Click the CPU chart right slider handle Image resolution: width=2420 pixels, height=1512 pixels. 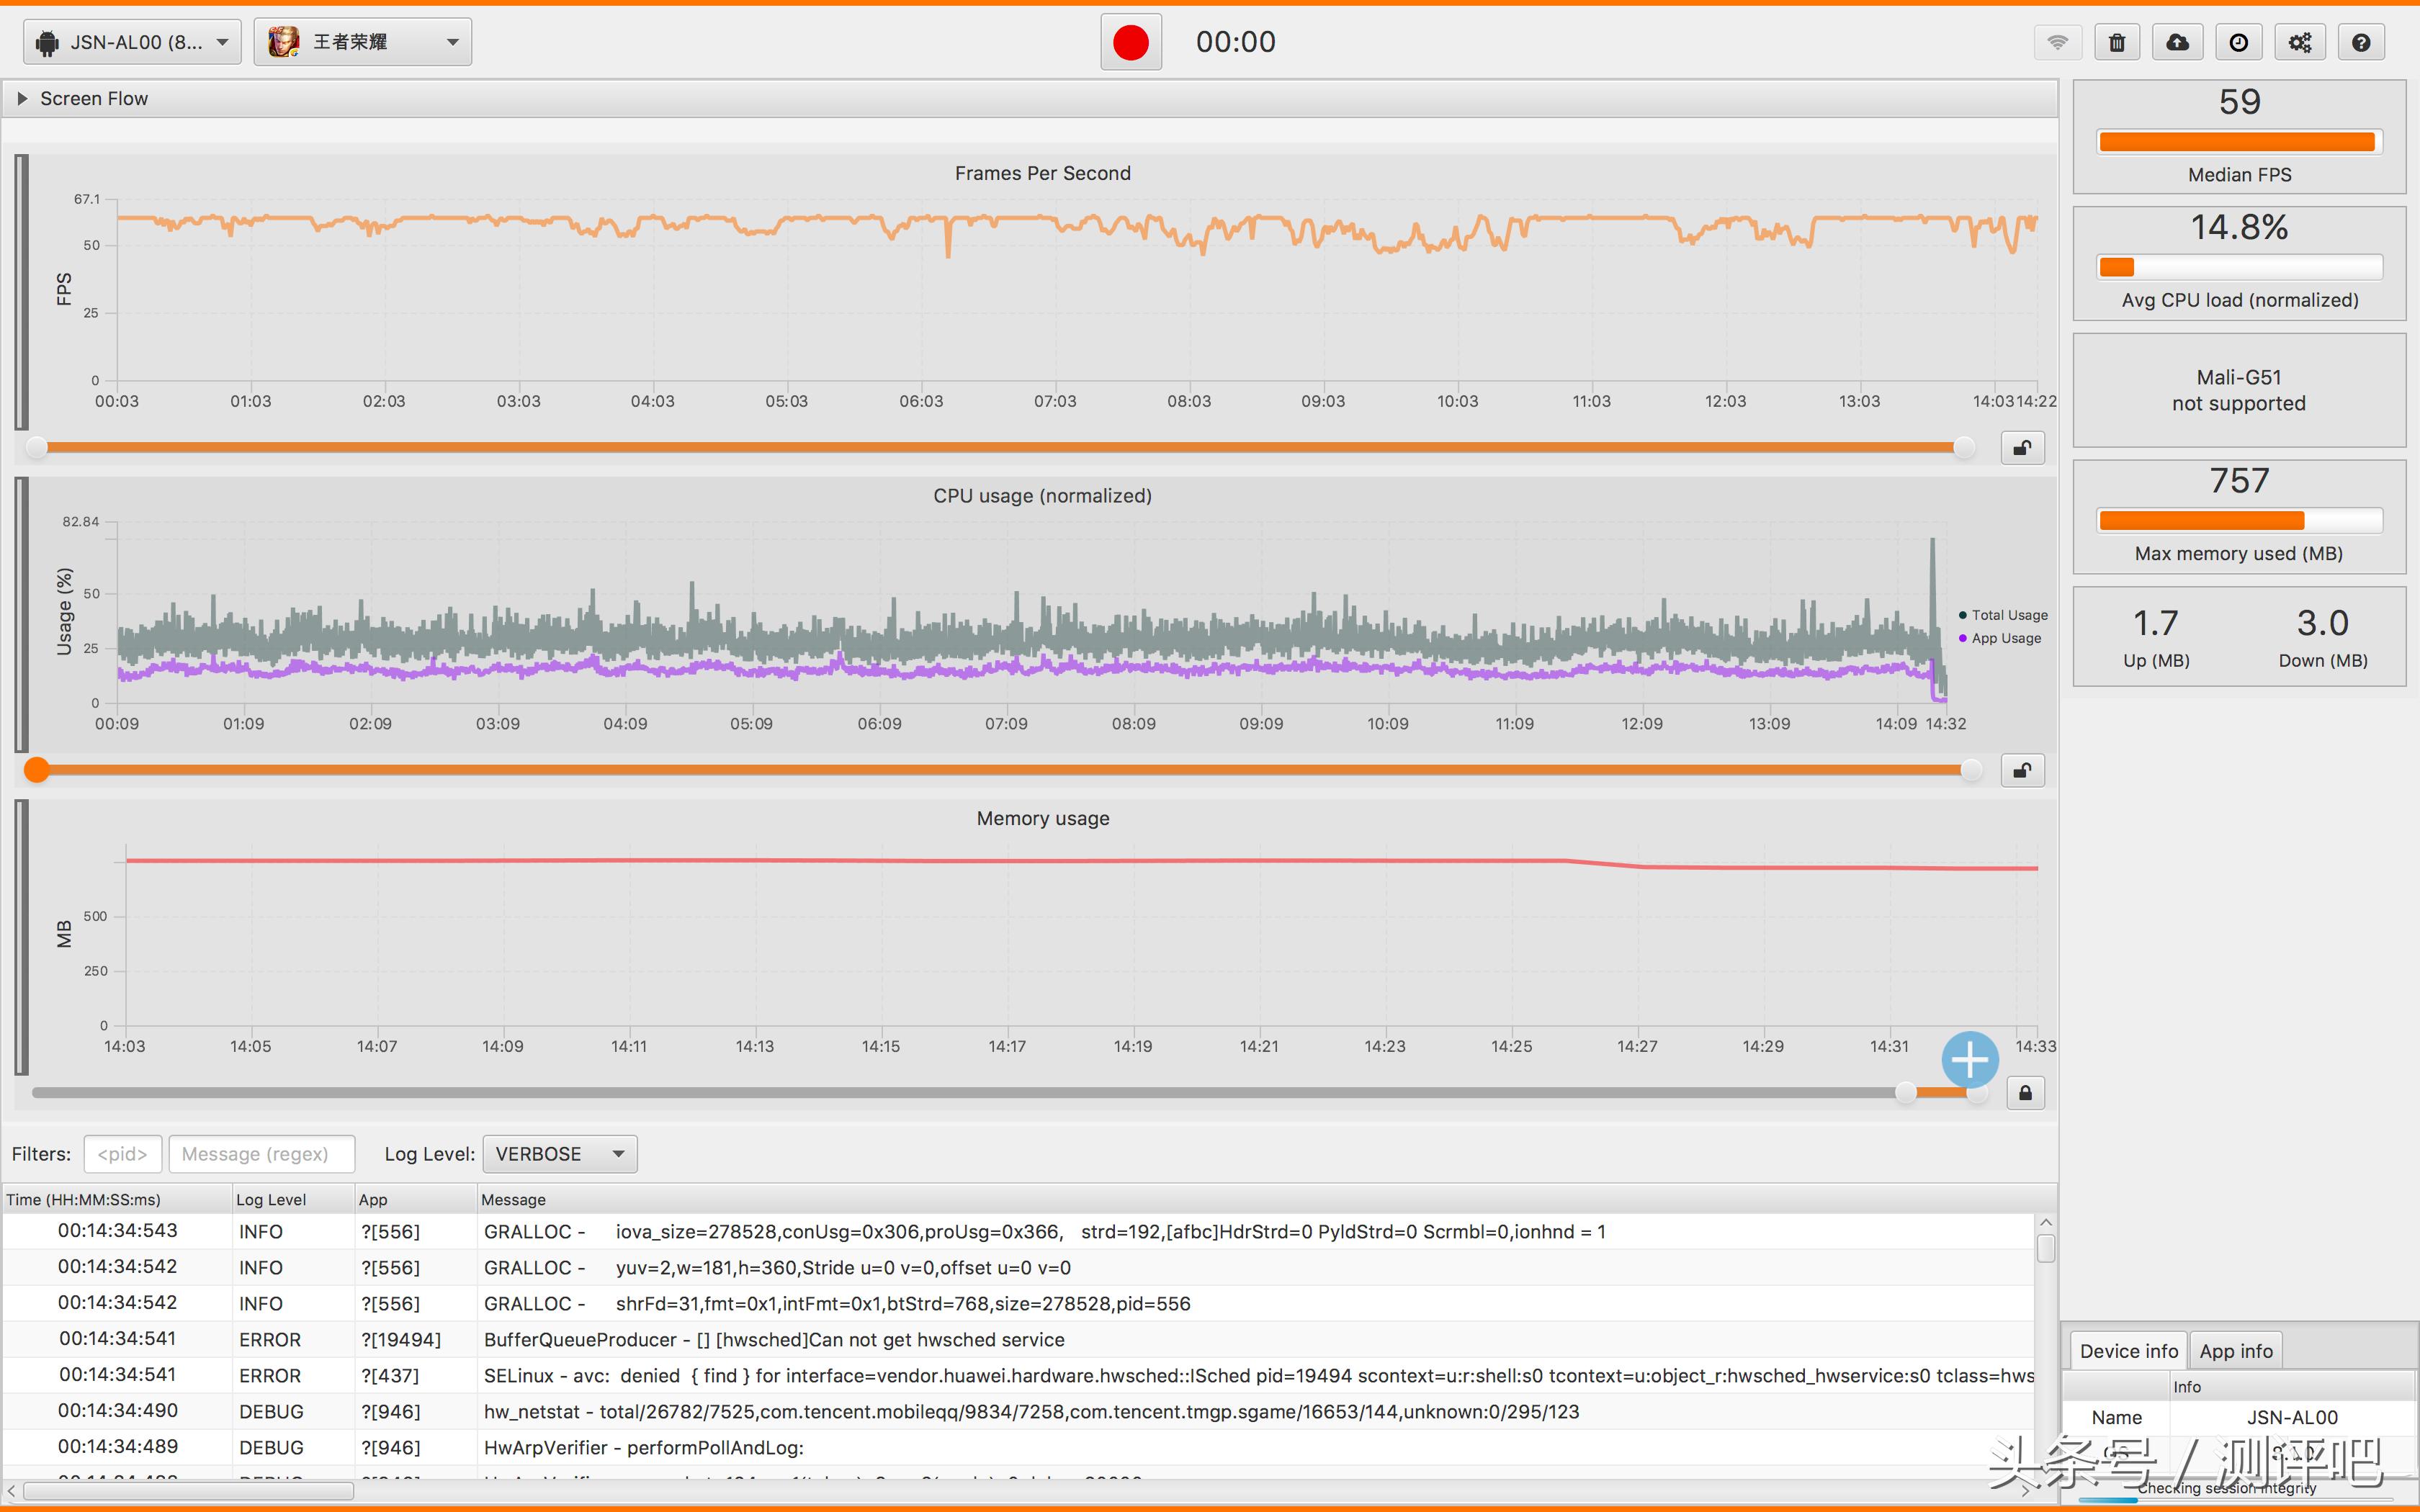click(x=1971, y=769)
